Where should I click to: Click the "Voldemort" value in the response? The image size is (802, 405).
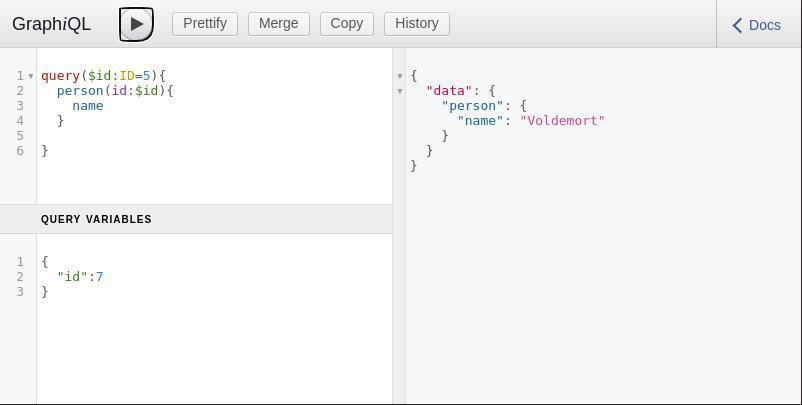click(x=562, y=120)
